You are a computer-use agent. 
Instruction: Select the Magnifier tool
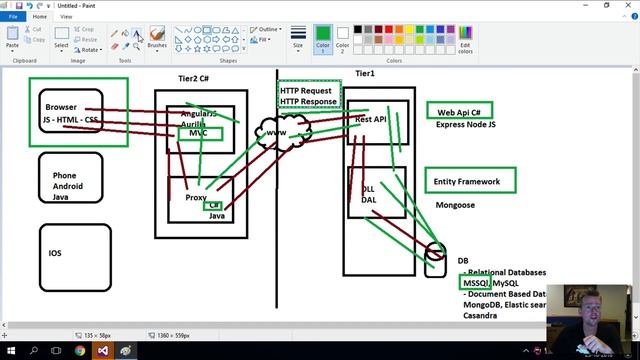(x=136, y=47)
